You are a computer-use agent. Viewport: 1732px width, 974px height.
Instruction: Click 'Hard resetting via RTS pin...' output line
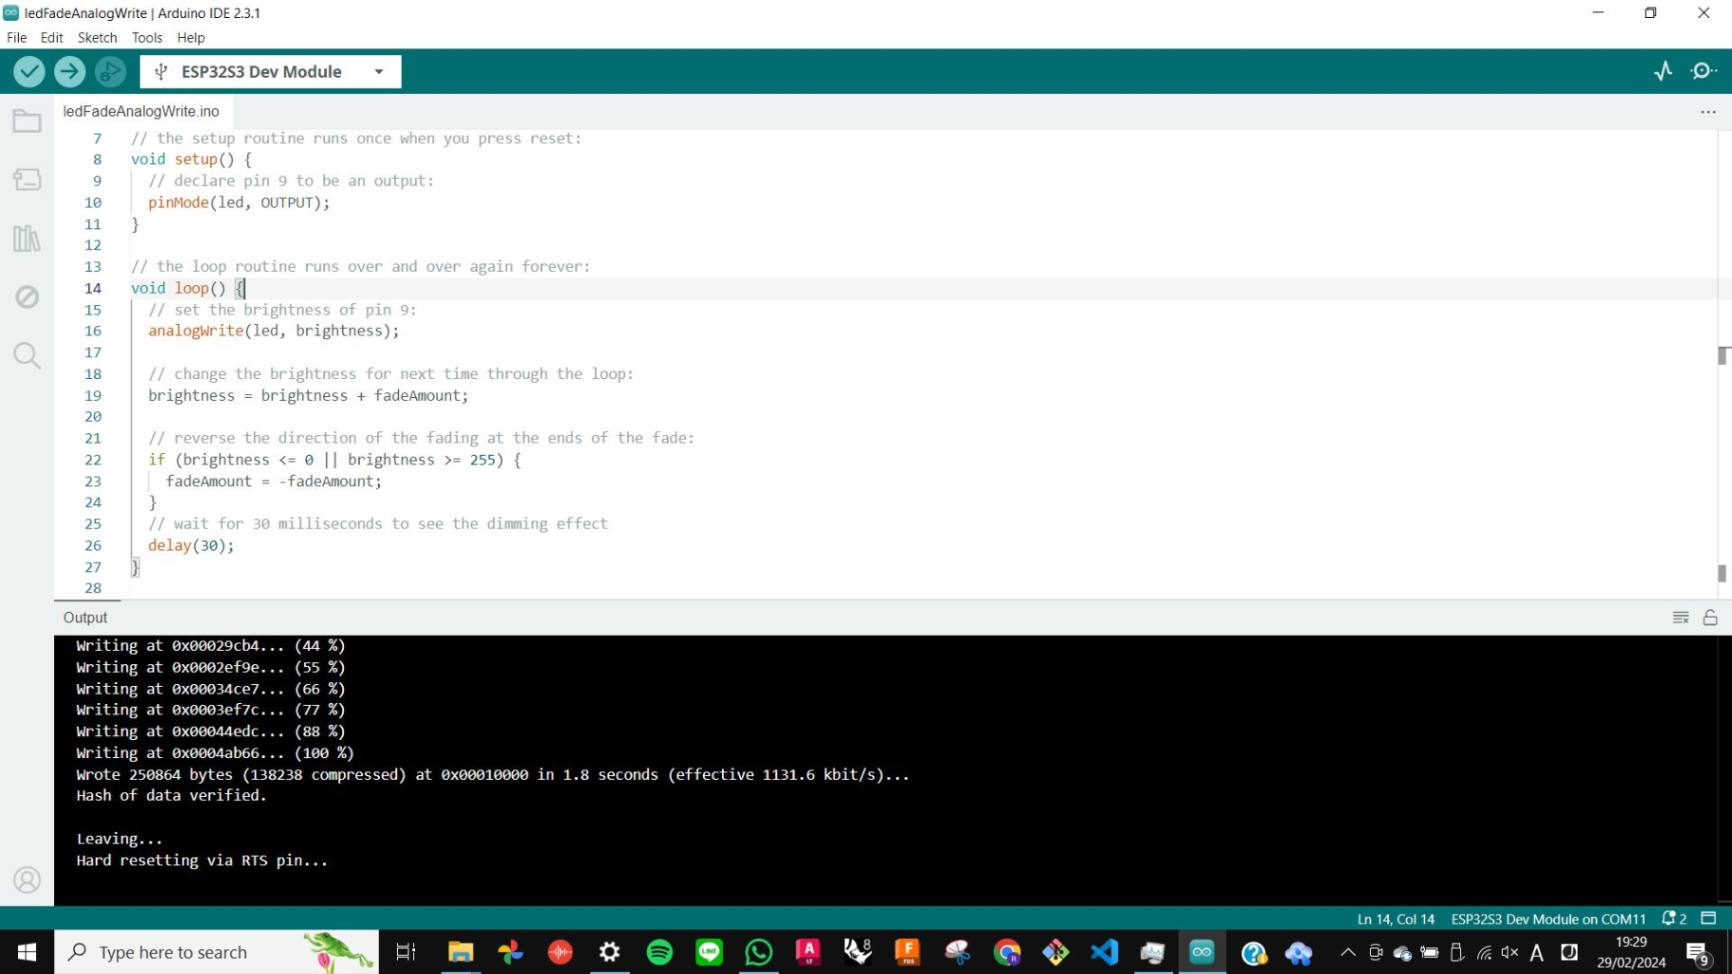pos(202,860)
